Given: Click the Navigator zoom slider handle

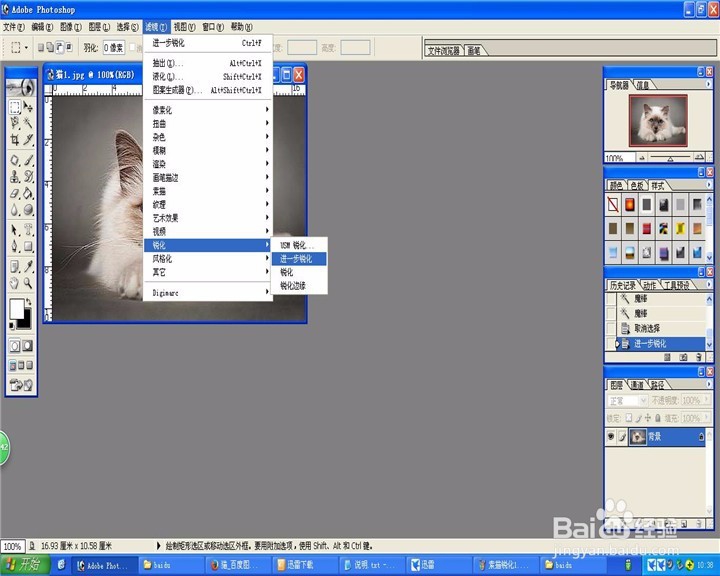Looking at the screenshot, I should (670, 159).
